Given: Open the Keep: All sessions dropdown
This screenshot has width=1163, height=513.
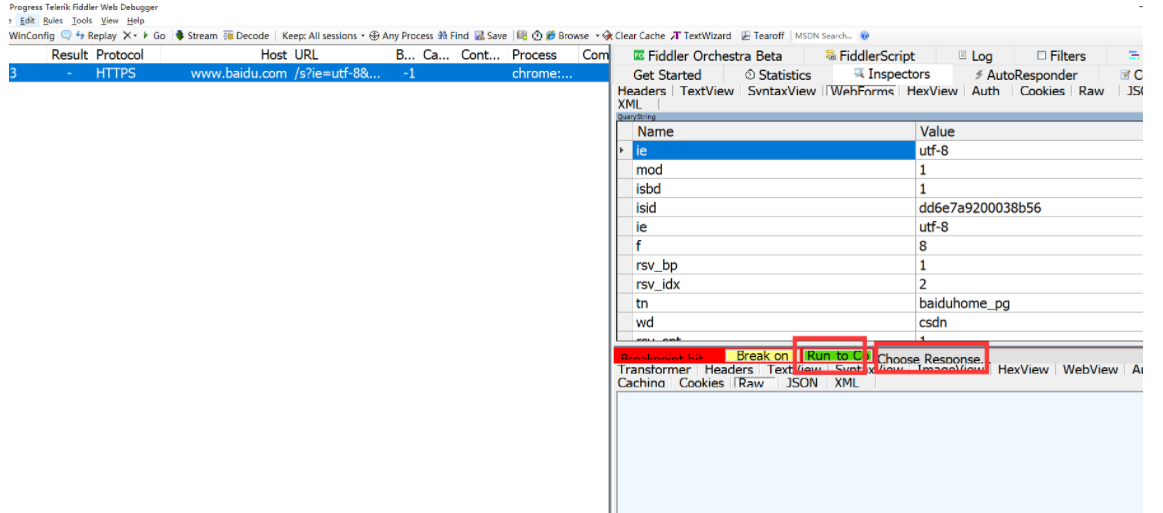Looking at the screenshot, I should pyautogui.click(x=323, y=36).
